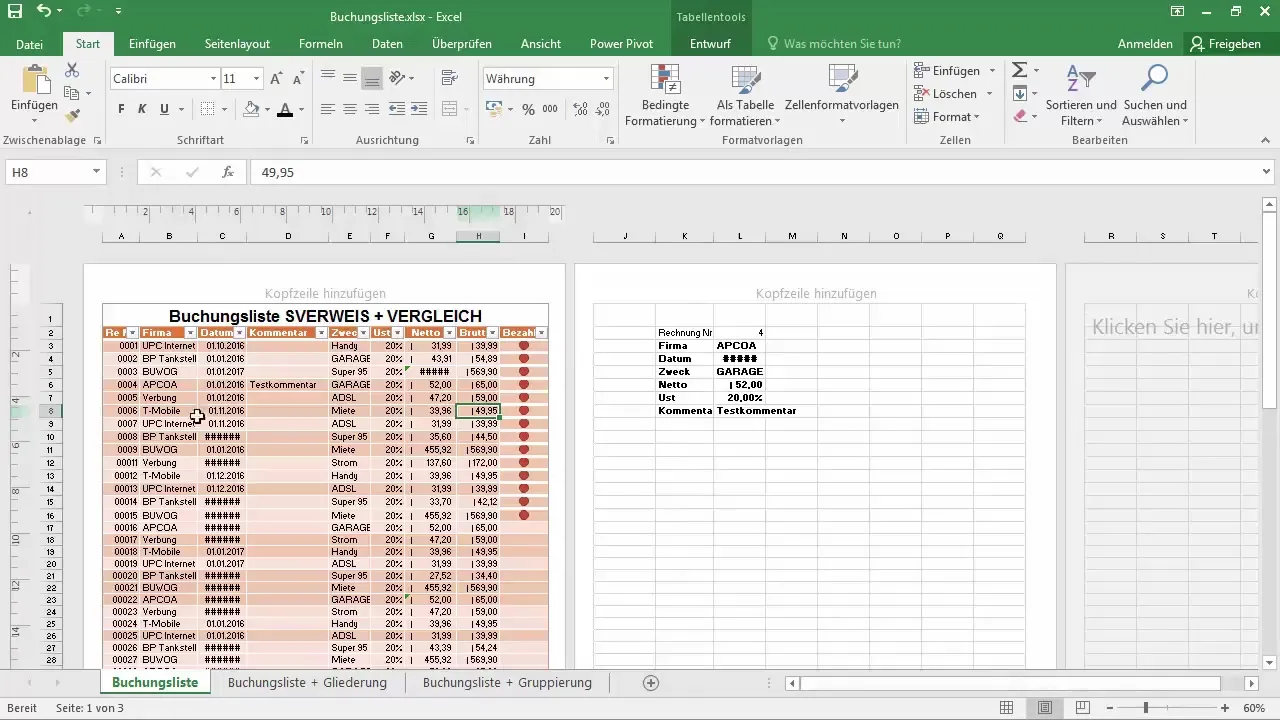The image size is (1280, 720).
Task: Click the clear eraser icon
Action: tap(1020, 116)
